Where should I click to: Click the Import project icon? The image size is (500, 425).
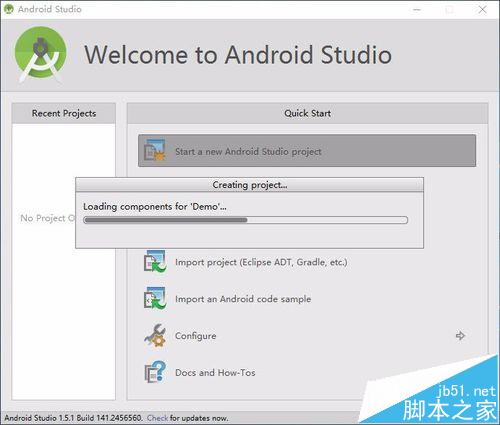(155, 262)
